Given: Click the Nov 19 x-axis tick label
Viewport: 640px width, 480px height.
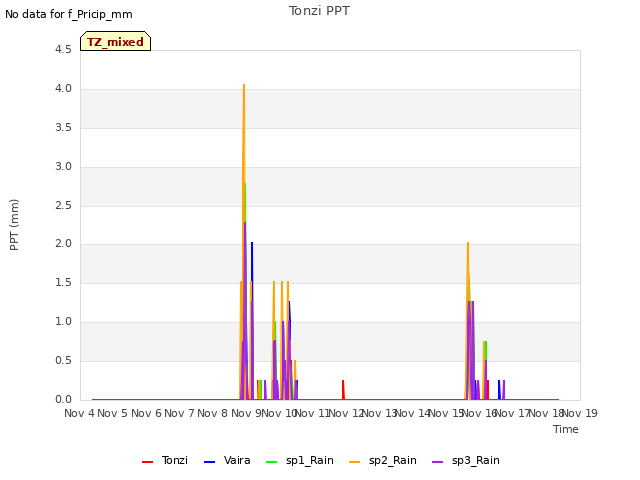Looking at the screenshot, I should click(580, 413).
